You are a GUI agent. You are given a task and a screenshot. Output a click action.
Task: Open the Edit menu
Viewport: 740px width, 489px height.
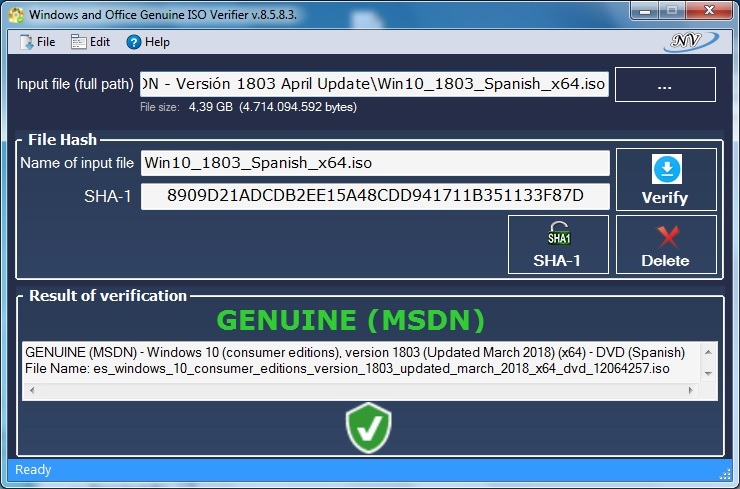tap(91, 42)
